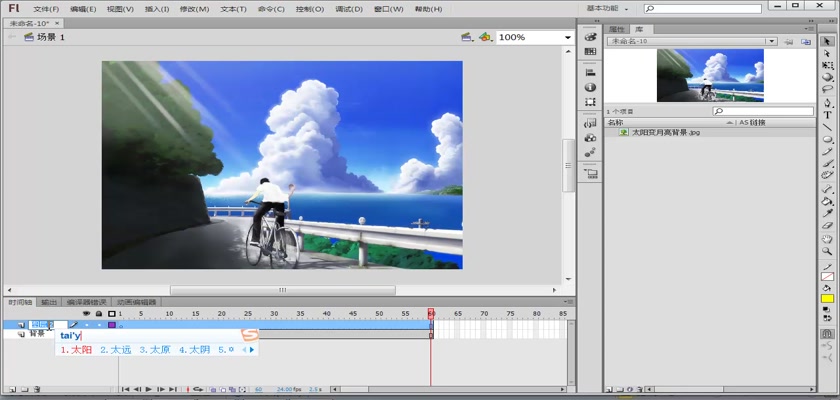Screen dimensions: 840x400
Task: Select the Eraser tool
Action: [x=827, y=225]
